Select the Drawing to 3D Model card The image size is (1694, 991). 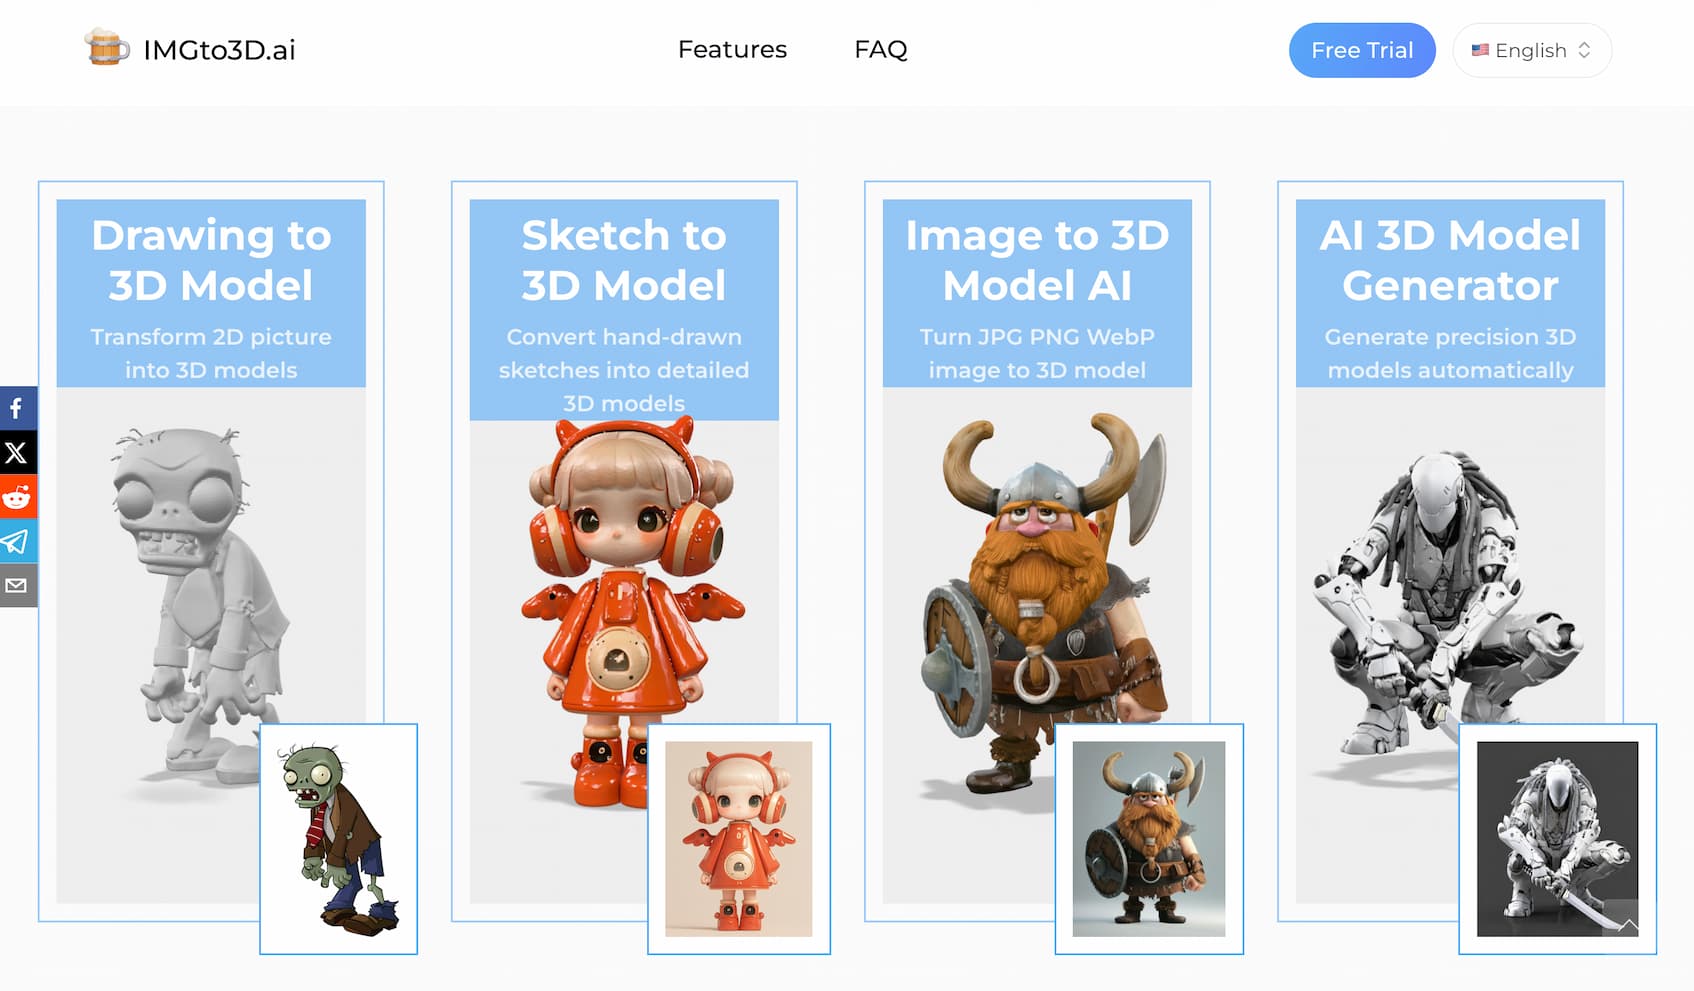pos(211,550)
